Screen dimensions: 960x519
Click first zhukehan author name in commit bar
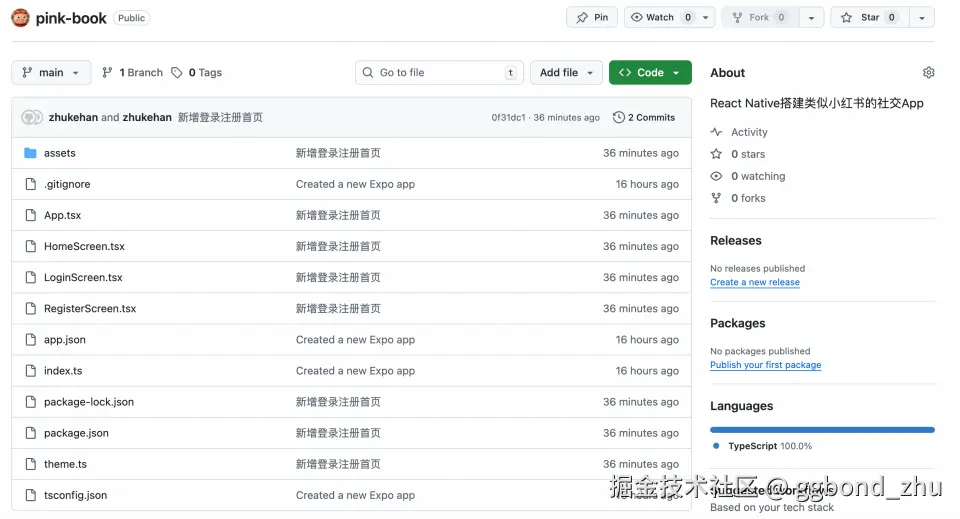(73, 117)
